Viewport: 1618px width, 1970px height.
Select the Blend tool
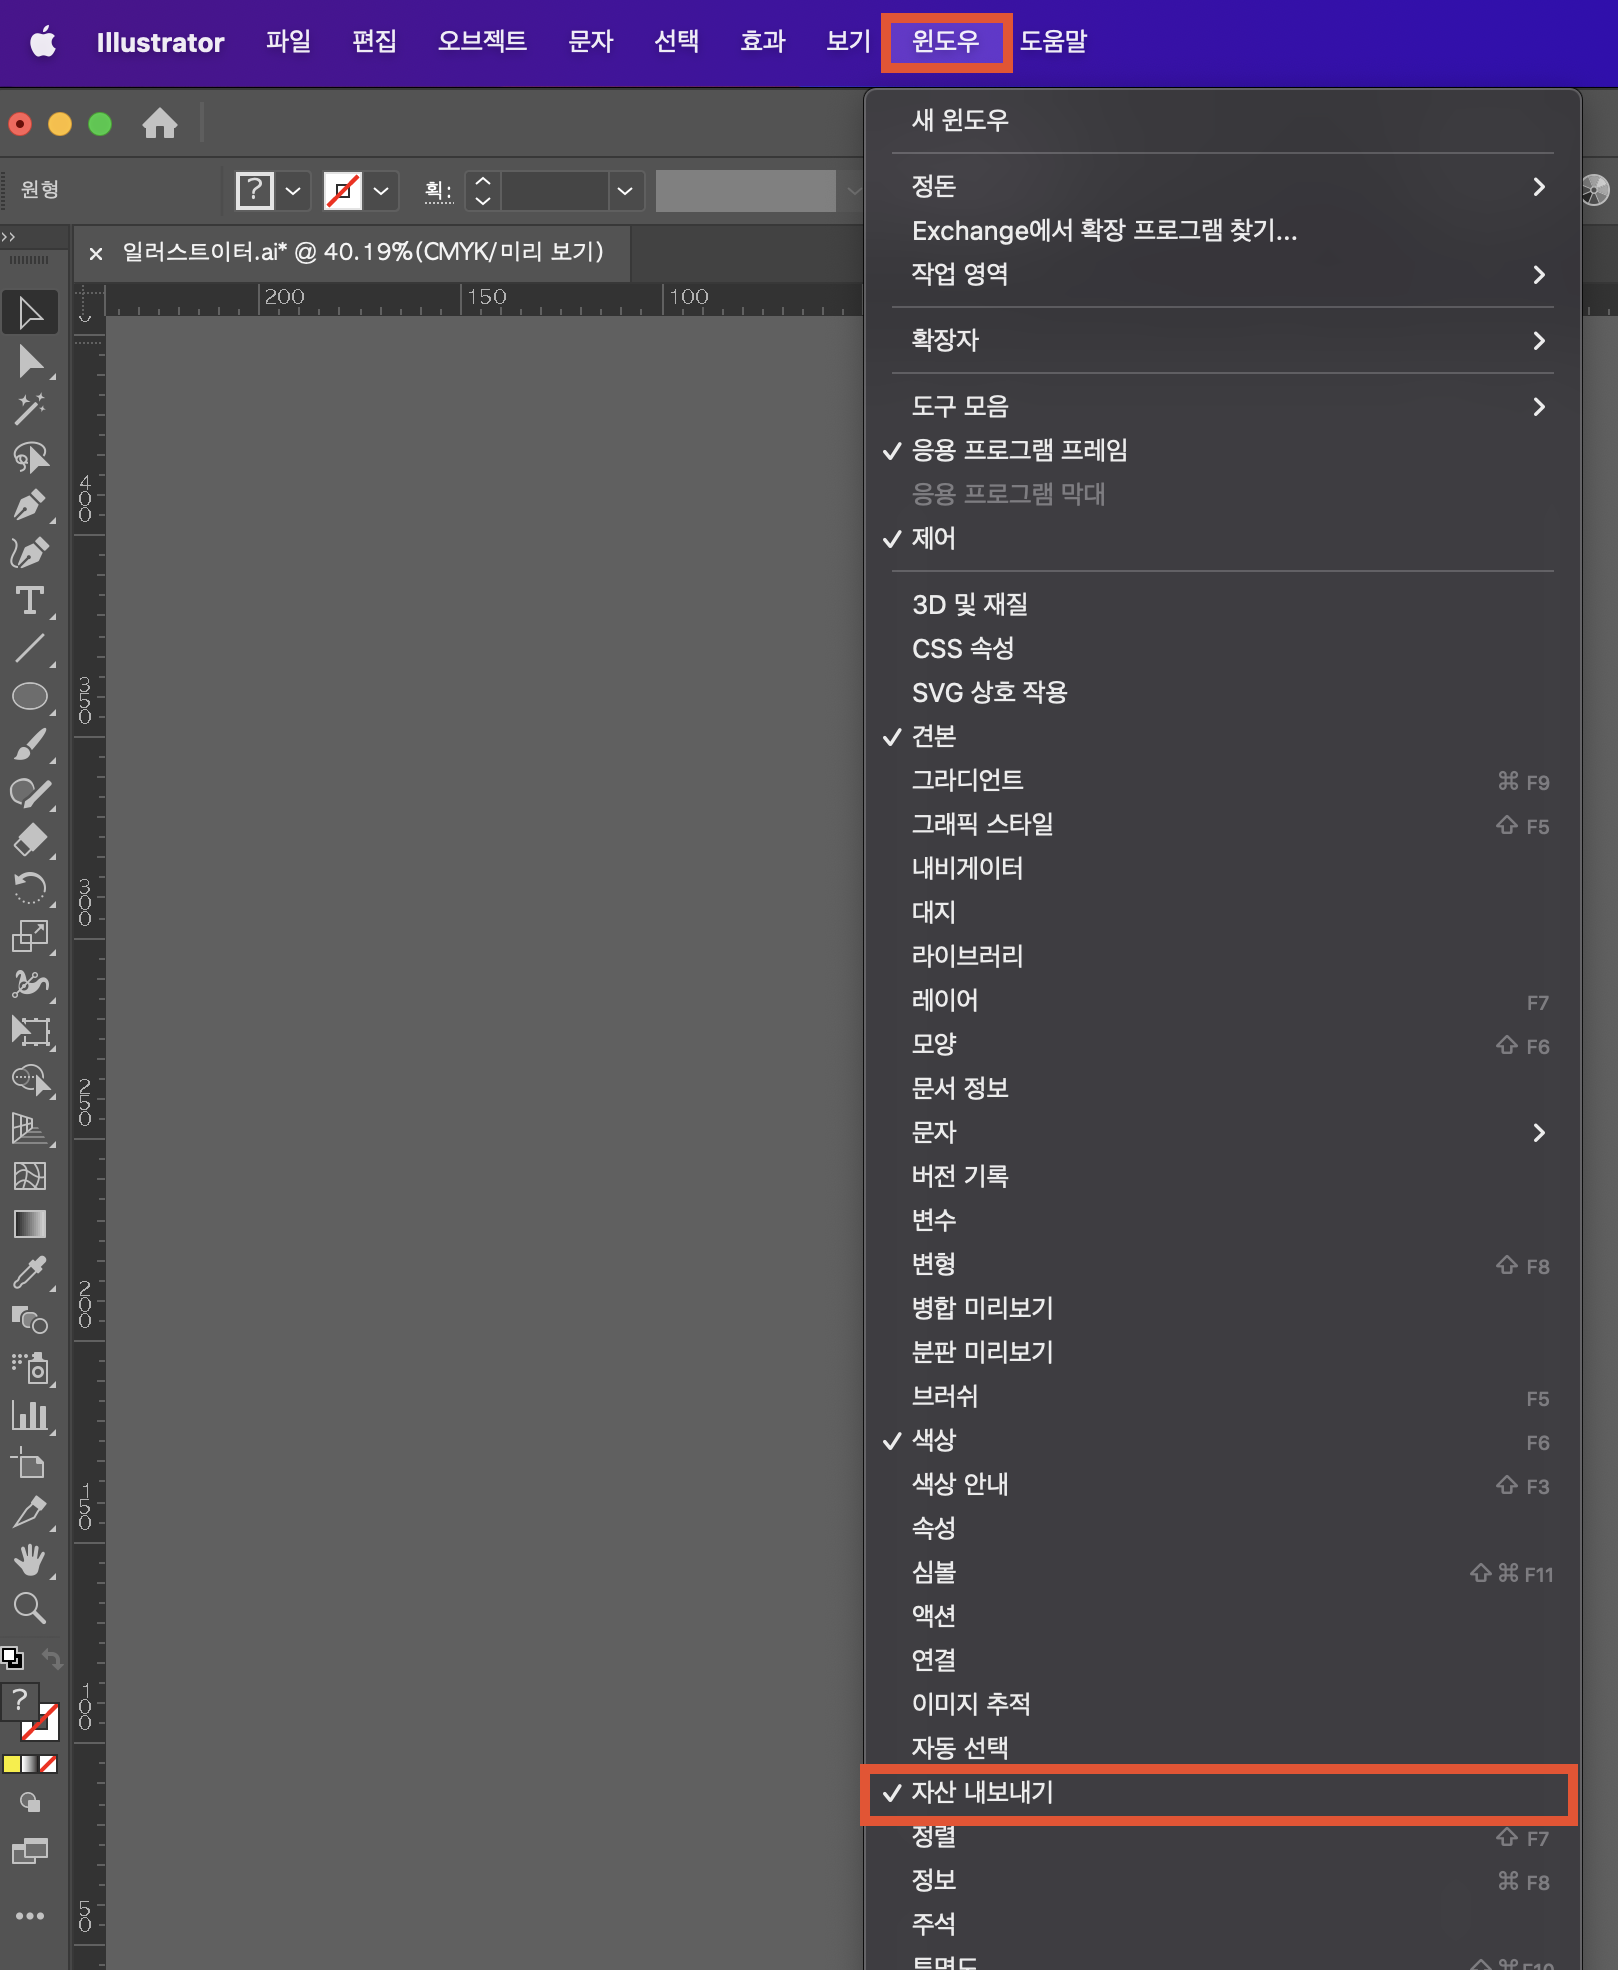click(x=30, y=1320)
